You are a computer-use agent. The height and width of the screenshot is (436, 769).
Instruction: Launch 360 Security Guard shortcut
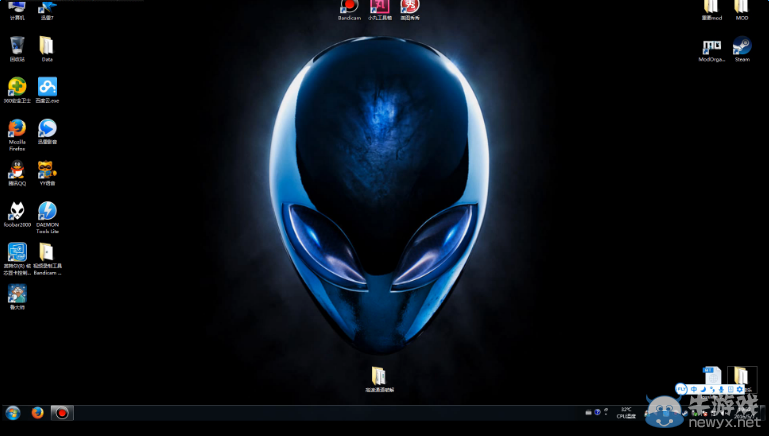tap(17, 90)
